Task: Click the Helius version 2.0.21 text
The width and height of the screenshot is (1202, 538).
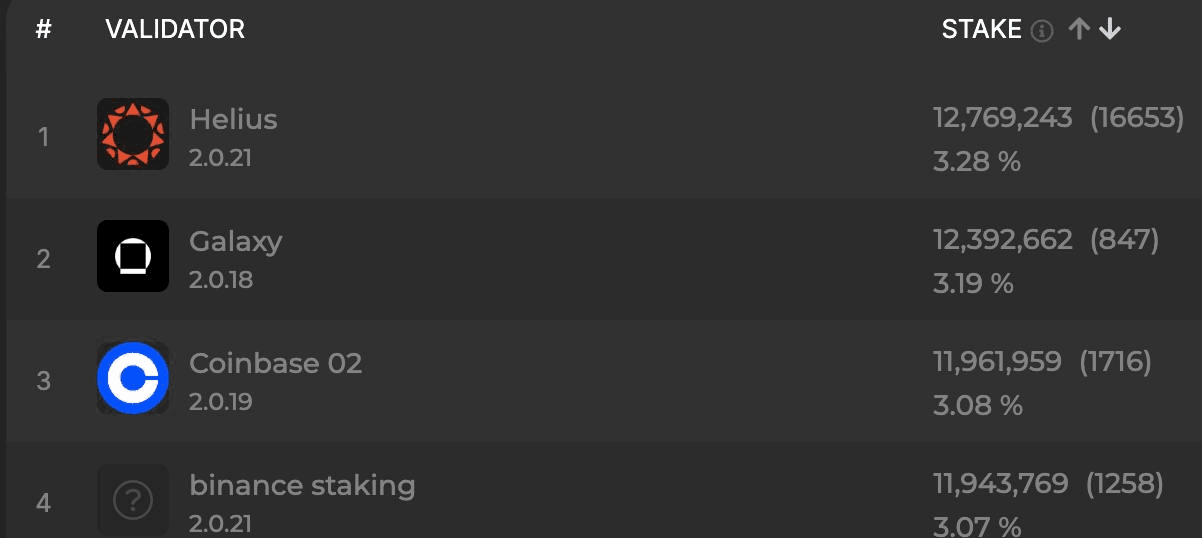Action: click(221, 158)
